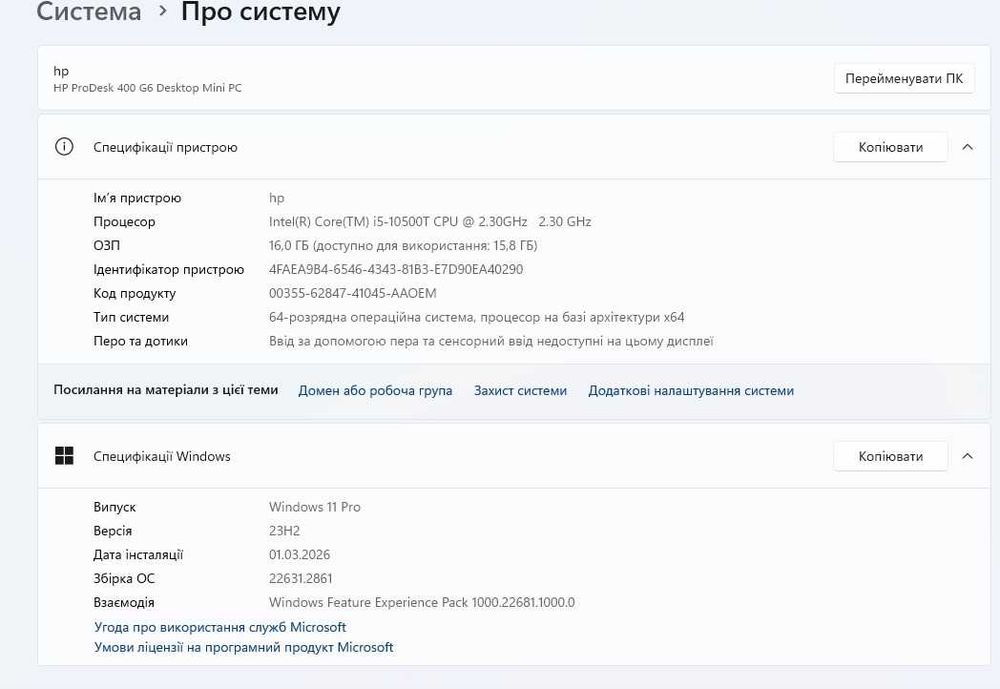Open Угода про використання служб Microsoft

tap(220, 627)
